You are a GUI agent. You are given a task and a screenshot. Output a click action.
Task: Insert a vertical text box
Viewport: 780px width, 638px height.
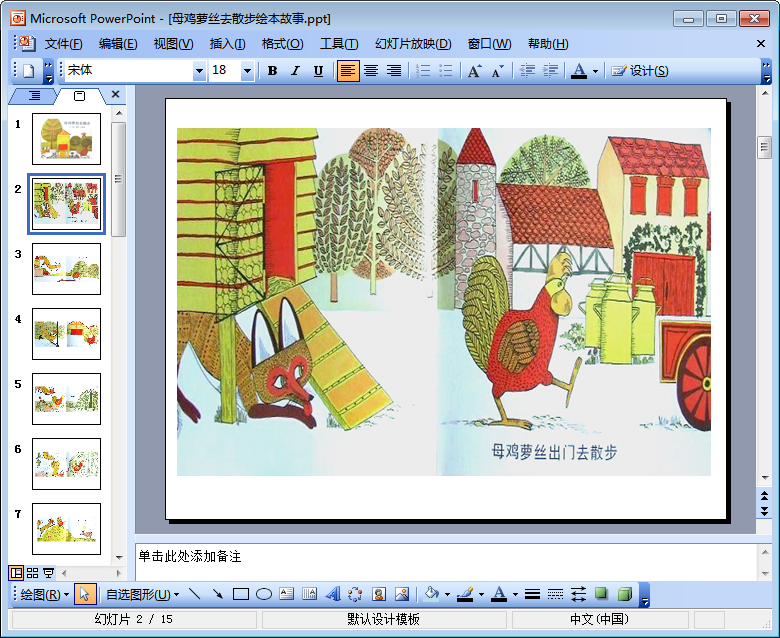[x=309, y=594]
